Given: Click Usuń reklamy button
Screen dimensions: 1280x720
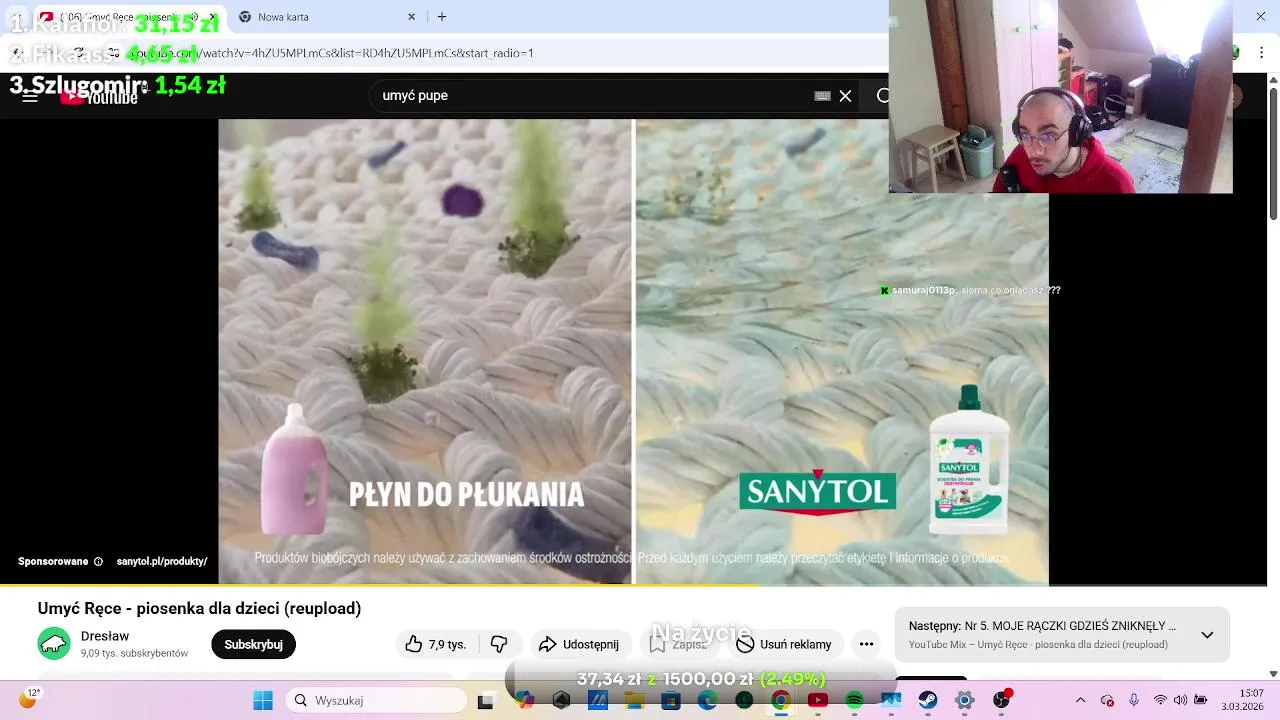Looking at the screenshot, I should [x=784, y=644].
